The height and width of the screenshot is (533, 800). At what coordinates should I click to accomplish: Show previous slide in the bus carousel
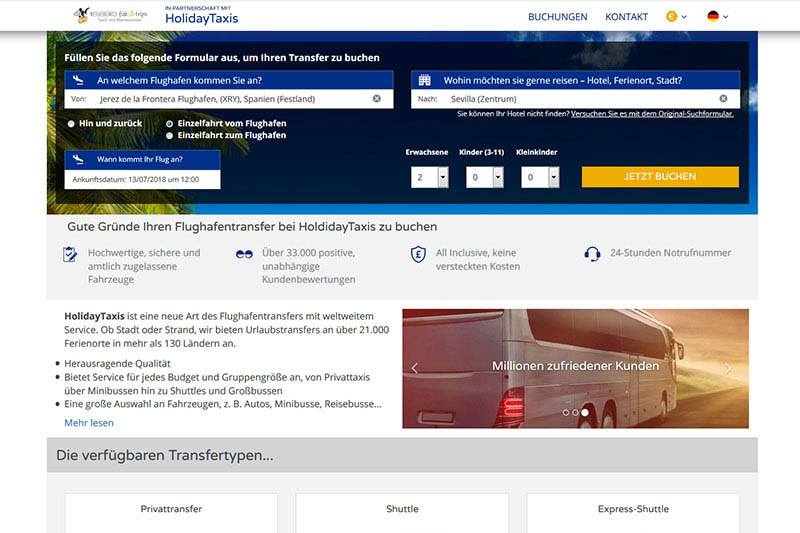point(414,368)
